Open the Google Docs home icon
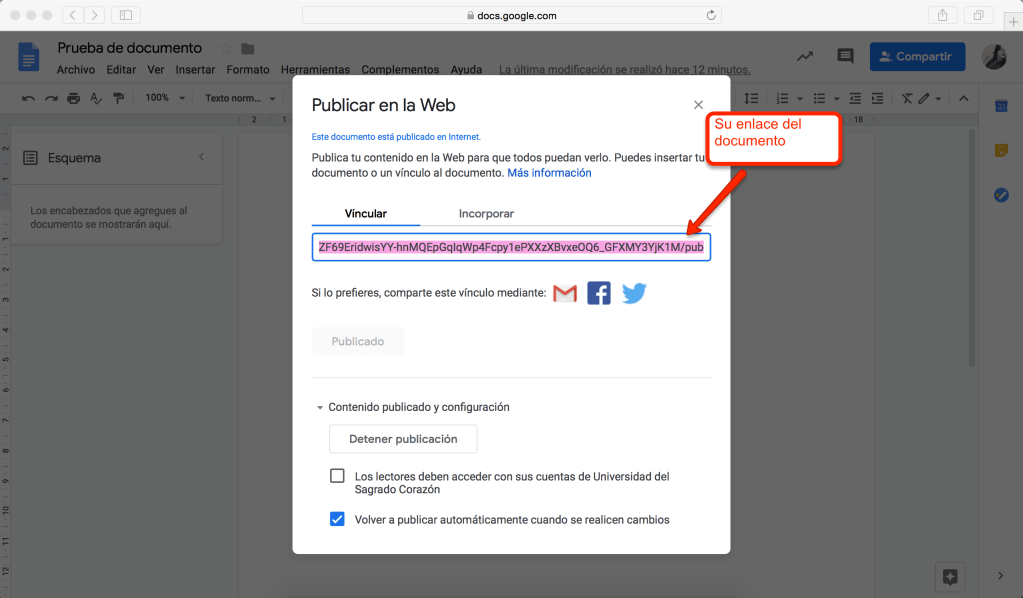Screen dimensions: 1023x598 pos(29,57)
